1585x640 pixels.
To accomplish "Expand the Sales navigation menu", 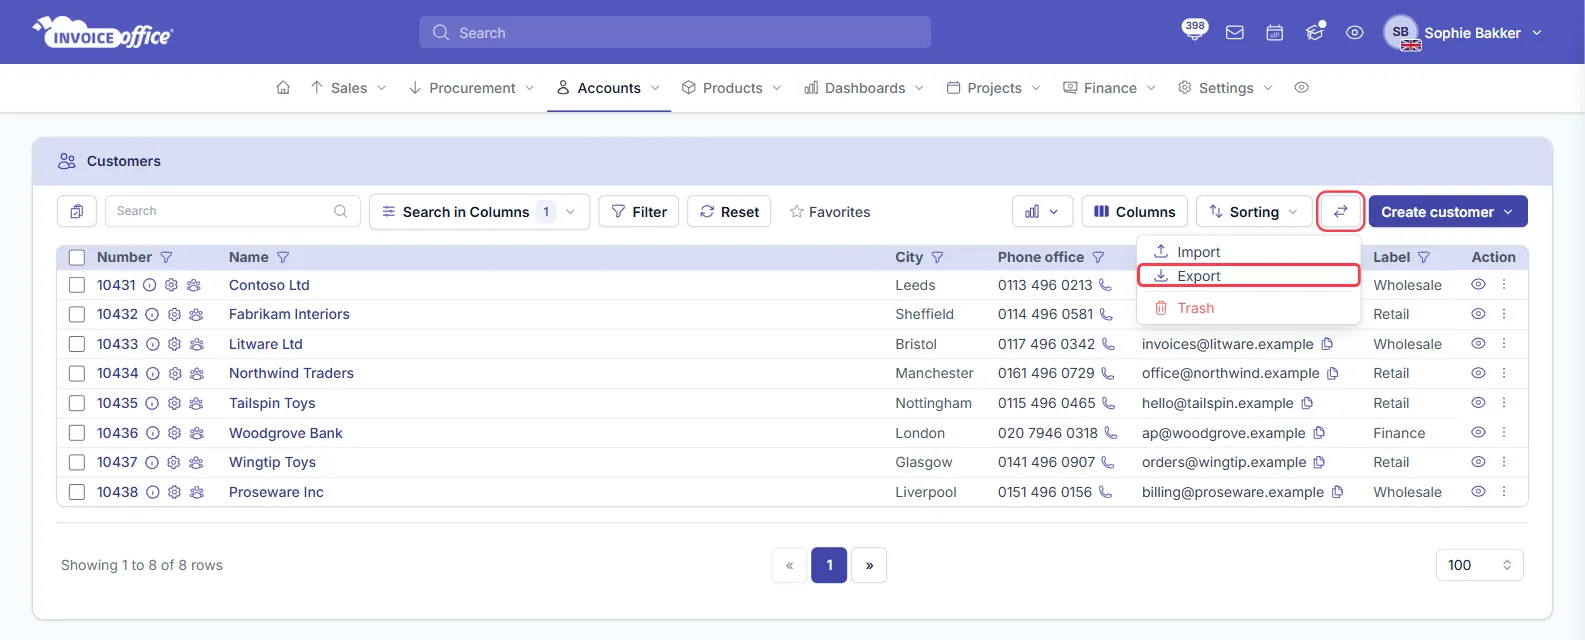I will (x=348, y=88).
